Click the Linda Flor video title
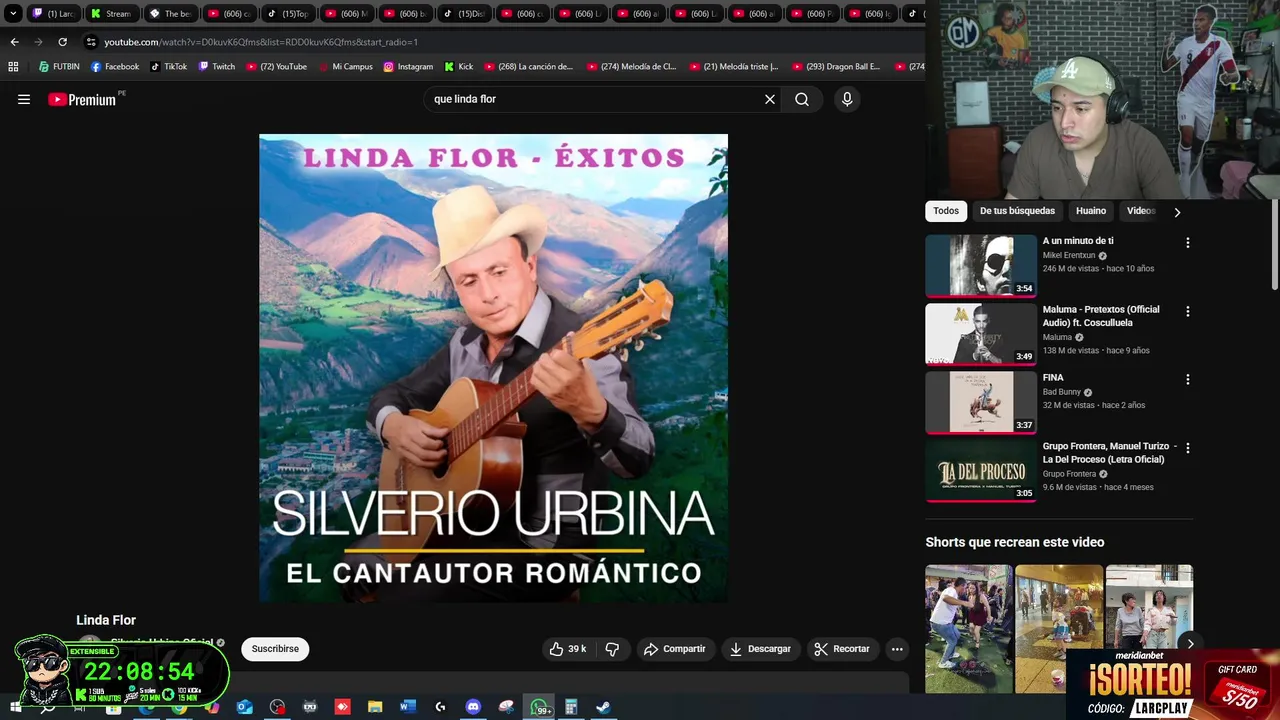This screenshot has height=720, width=1280. coord(106,620)
